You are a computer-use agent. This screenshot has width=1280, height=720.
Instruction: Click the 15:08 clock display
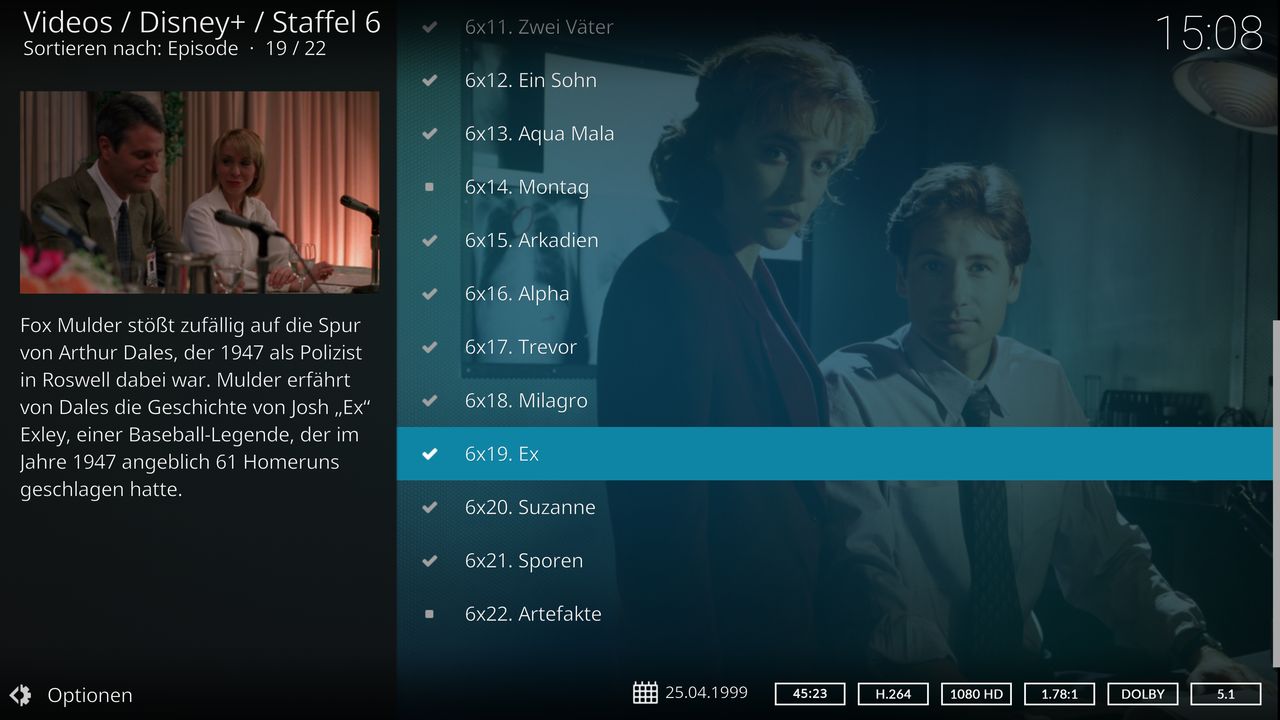pos(1209,33)
